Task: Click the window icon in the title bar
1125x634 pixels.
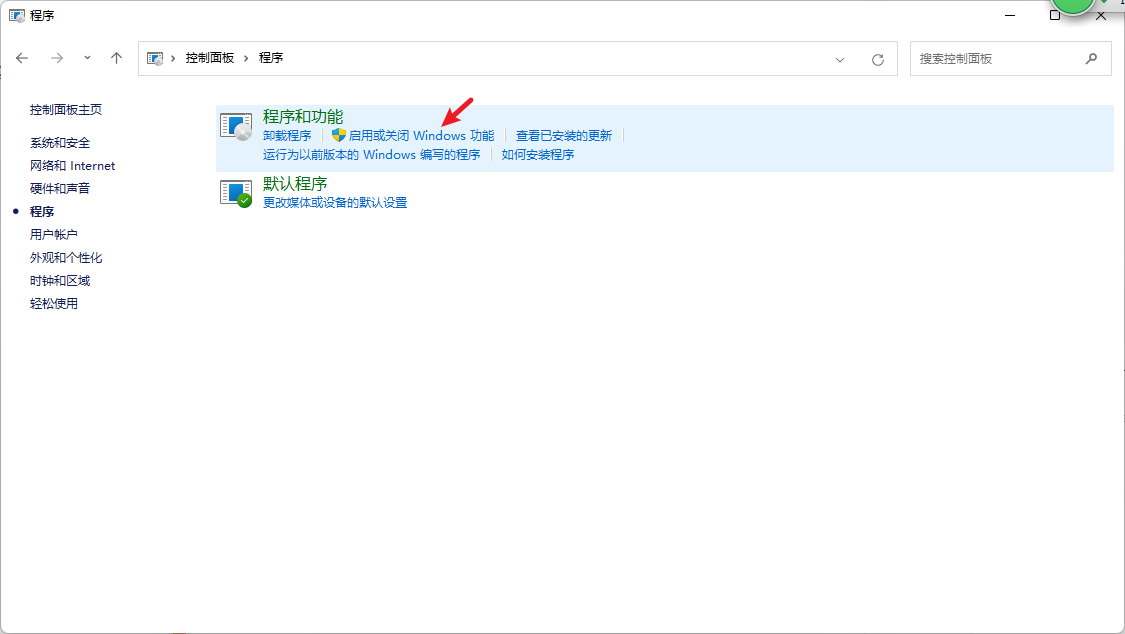Action: click(17, 15)
